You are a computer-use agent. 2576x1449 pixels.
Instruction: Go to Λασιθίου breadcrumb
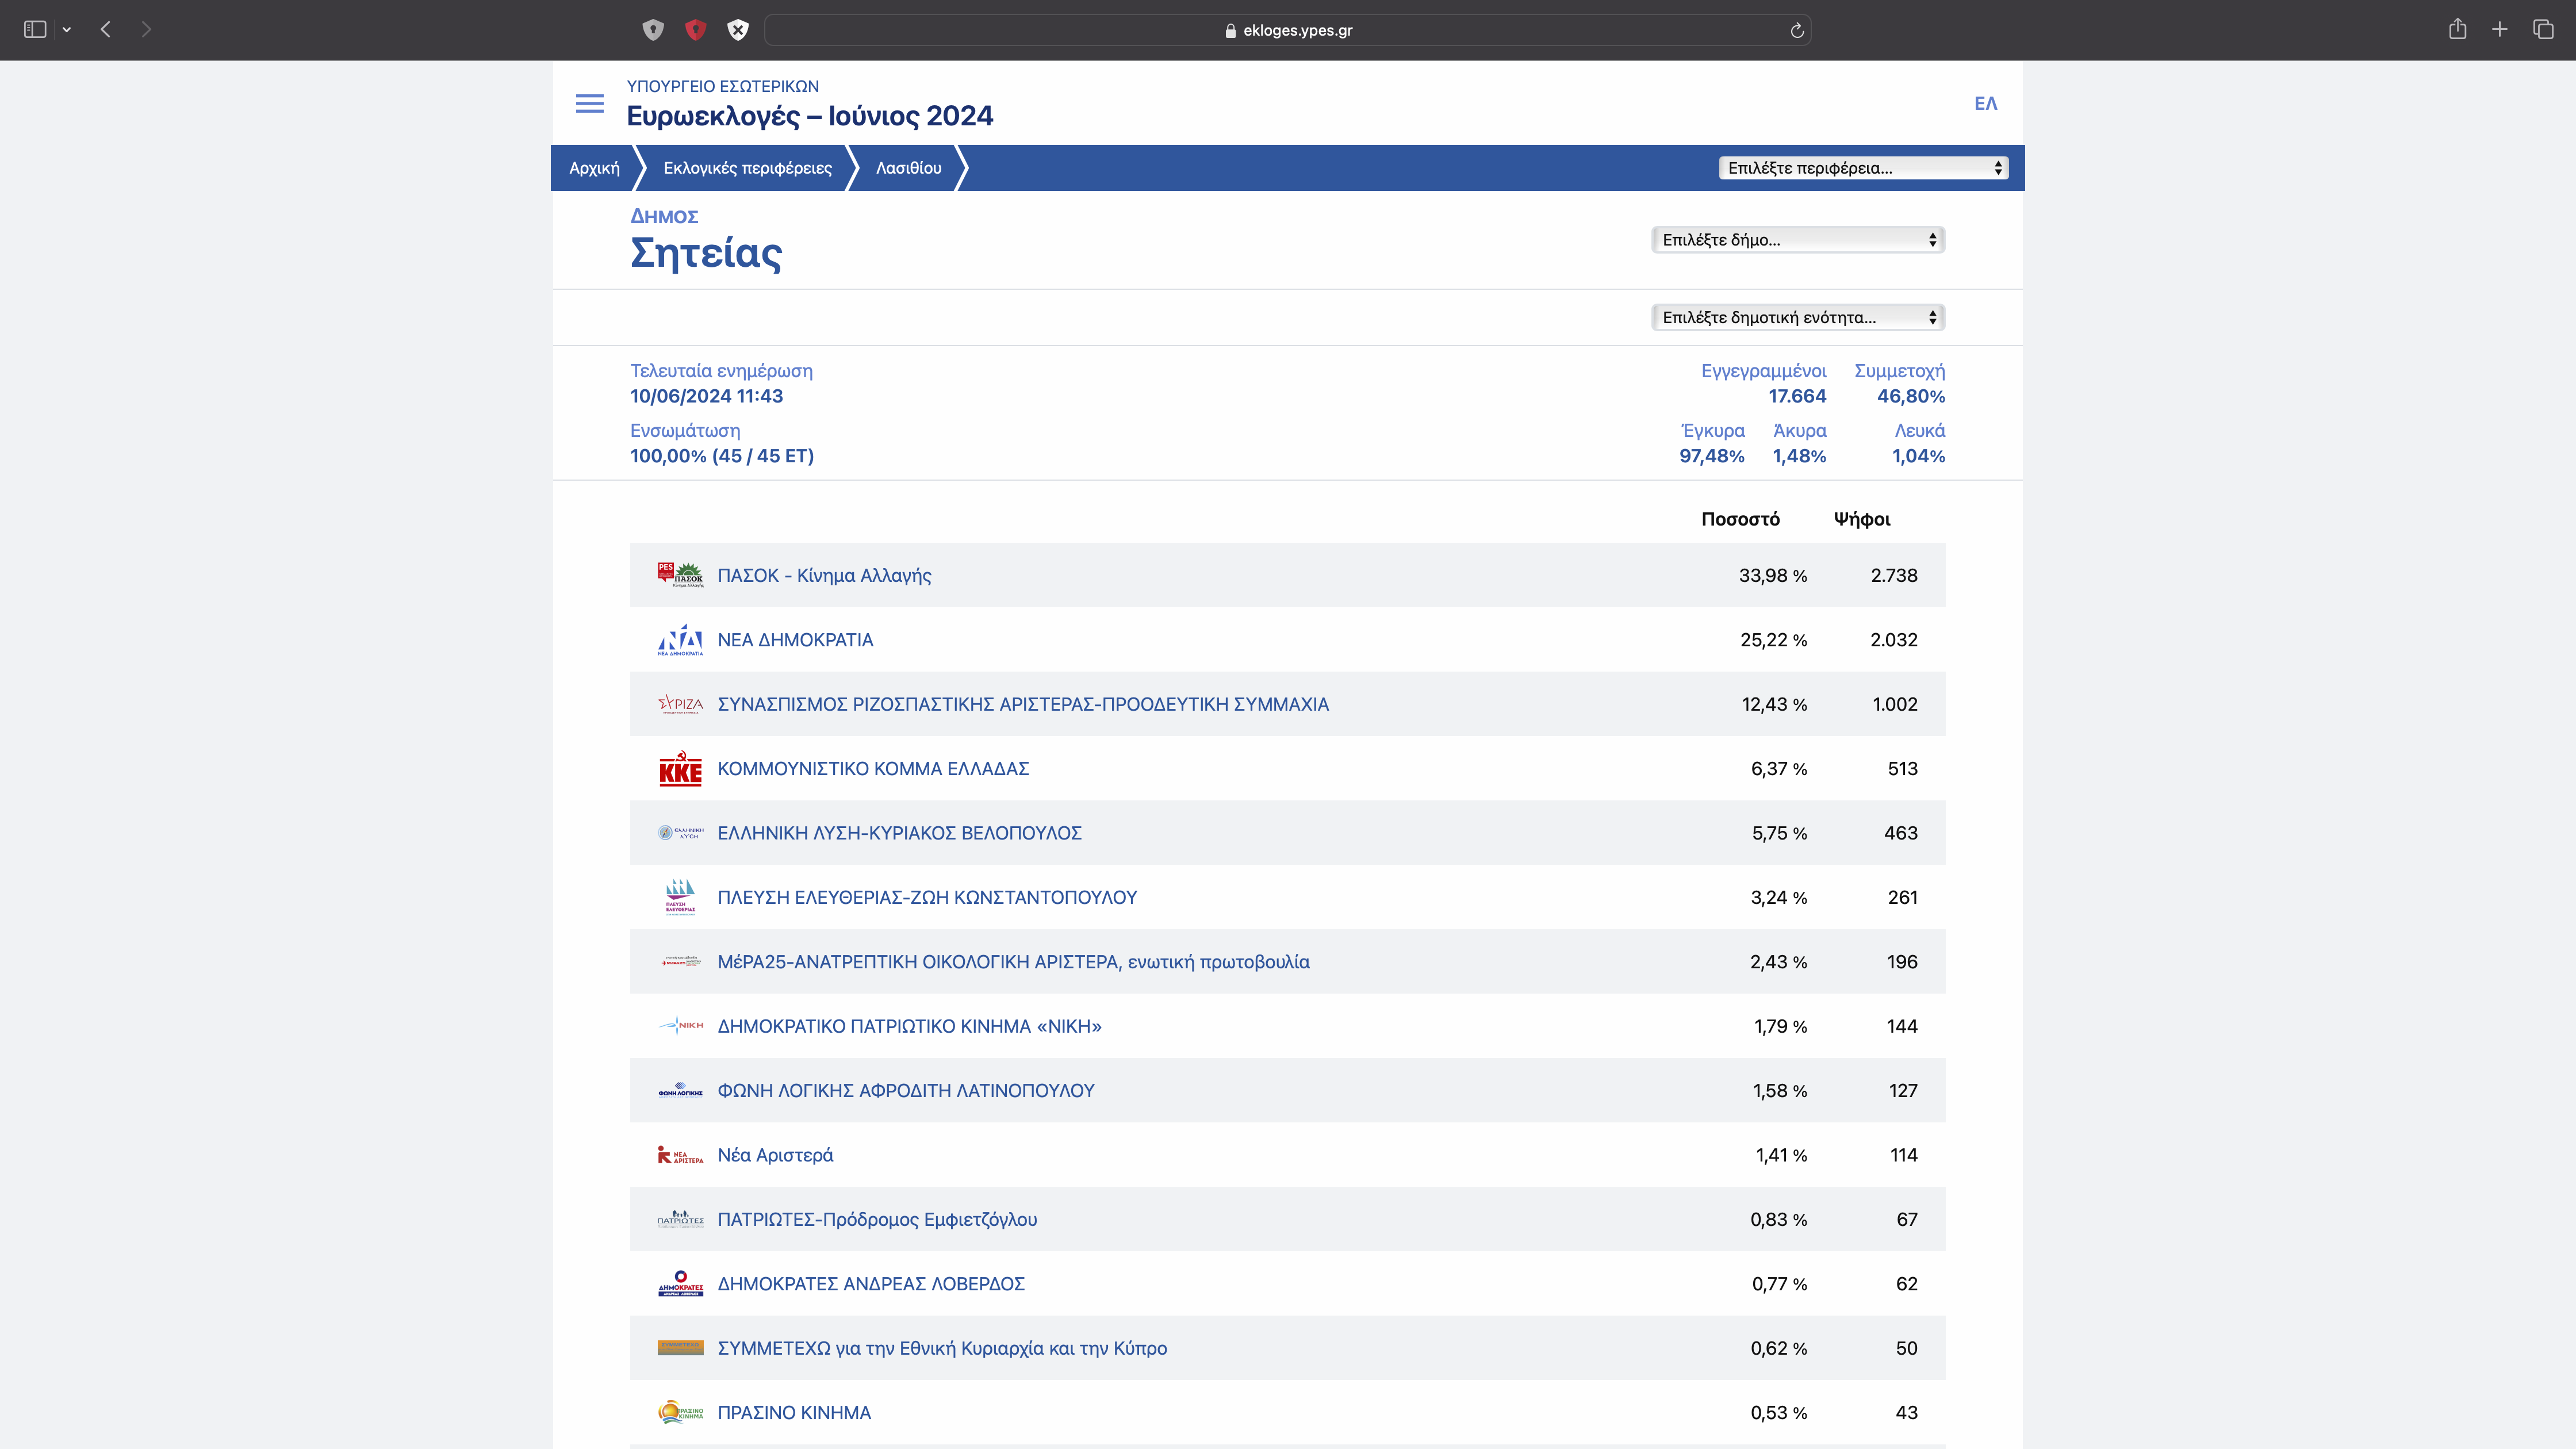coord(908,168)
